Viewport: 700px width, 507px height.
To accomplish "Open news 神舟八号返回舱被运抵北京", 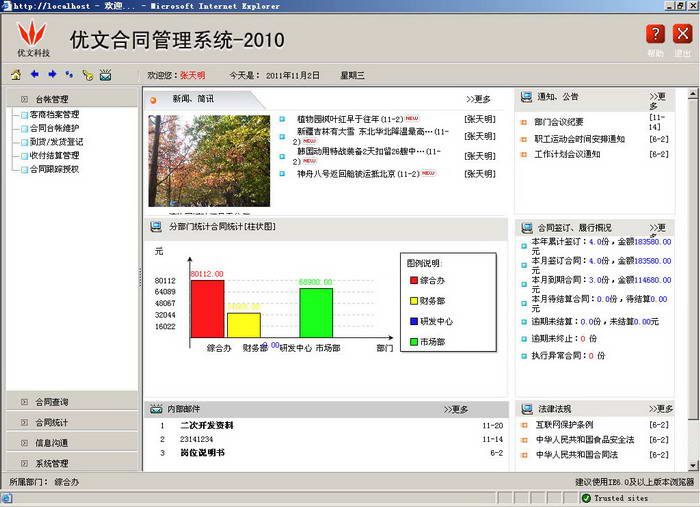I will [x=358, y=174].
